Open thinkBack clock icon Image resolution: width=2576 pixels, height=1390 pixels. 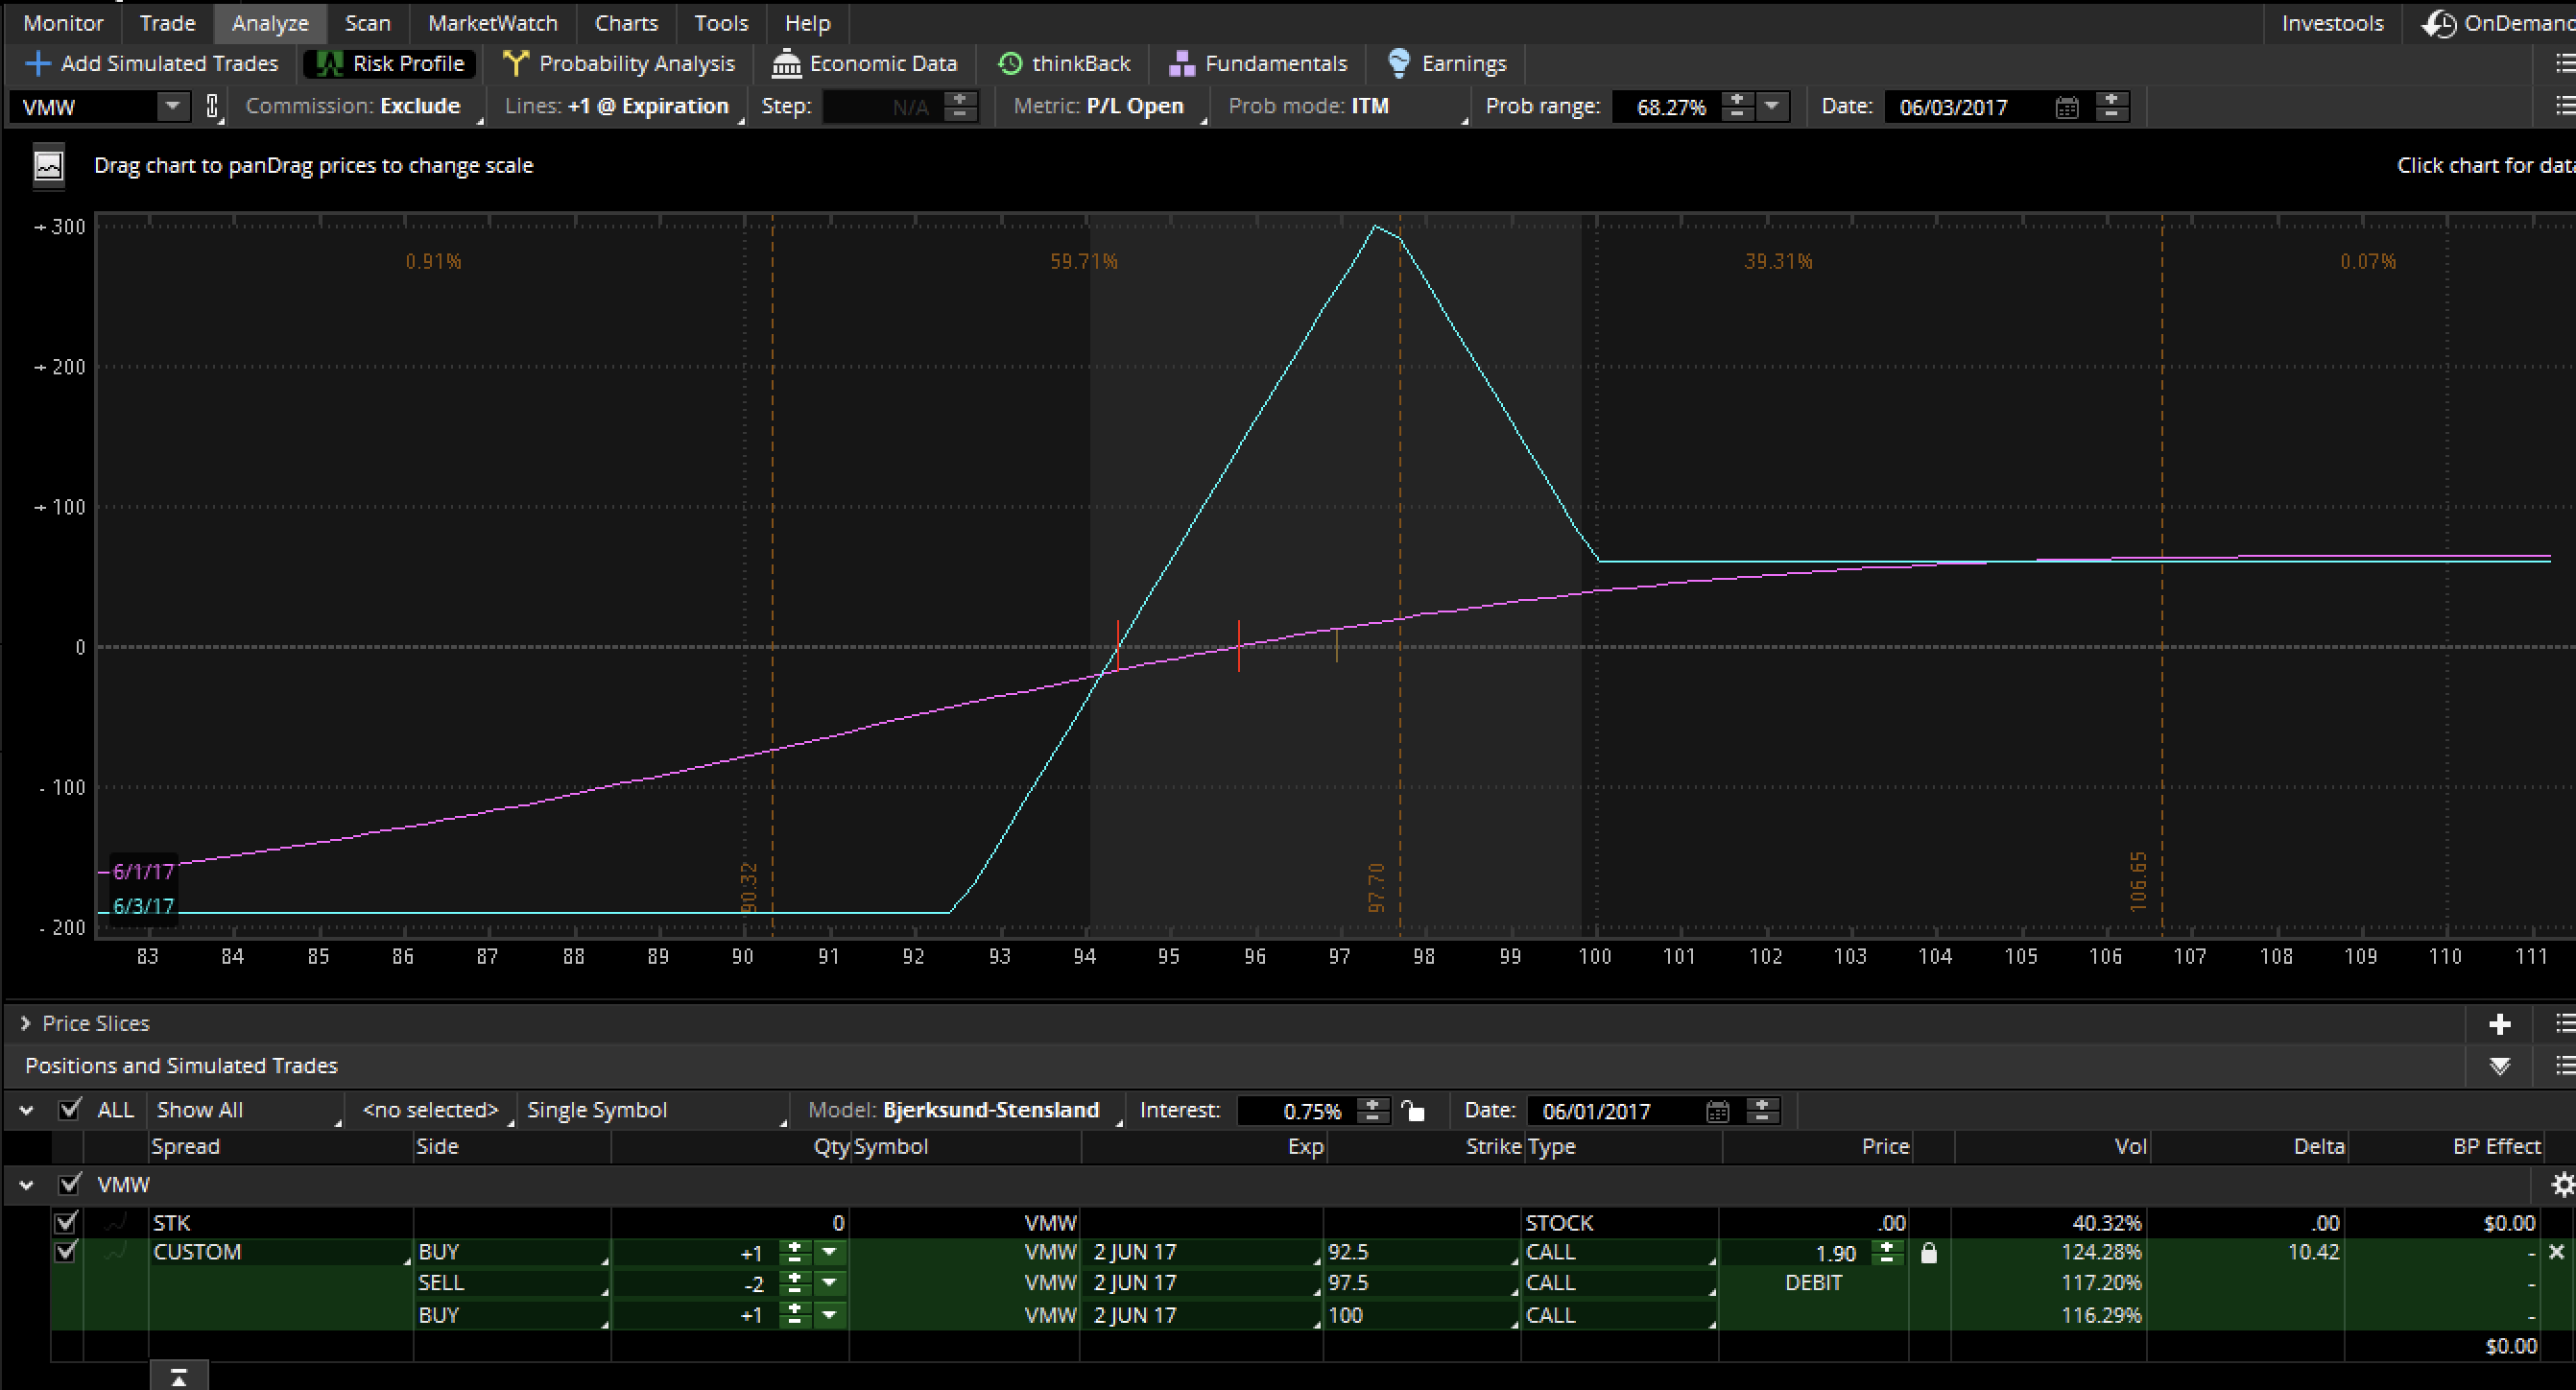pos(1010,64)
